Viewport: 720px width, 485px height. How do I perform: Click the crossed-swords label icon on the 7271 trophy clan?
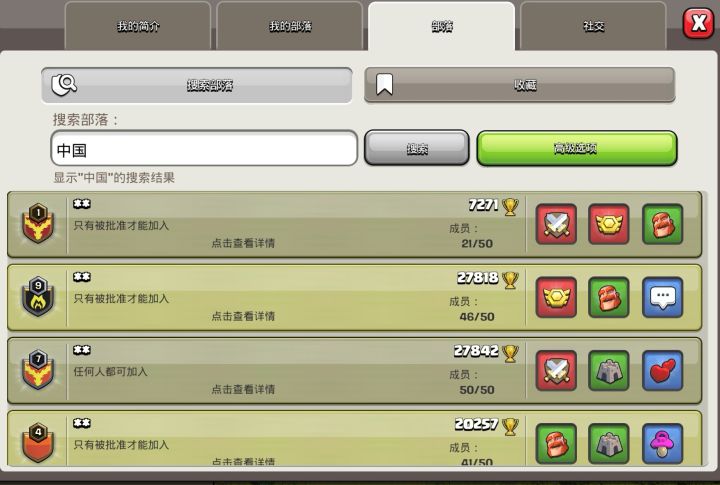(x=556, y=224)
